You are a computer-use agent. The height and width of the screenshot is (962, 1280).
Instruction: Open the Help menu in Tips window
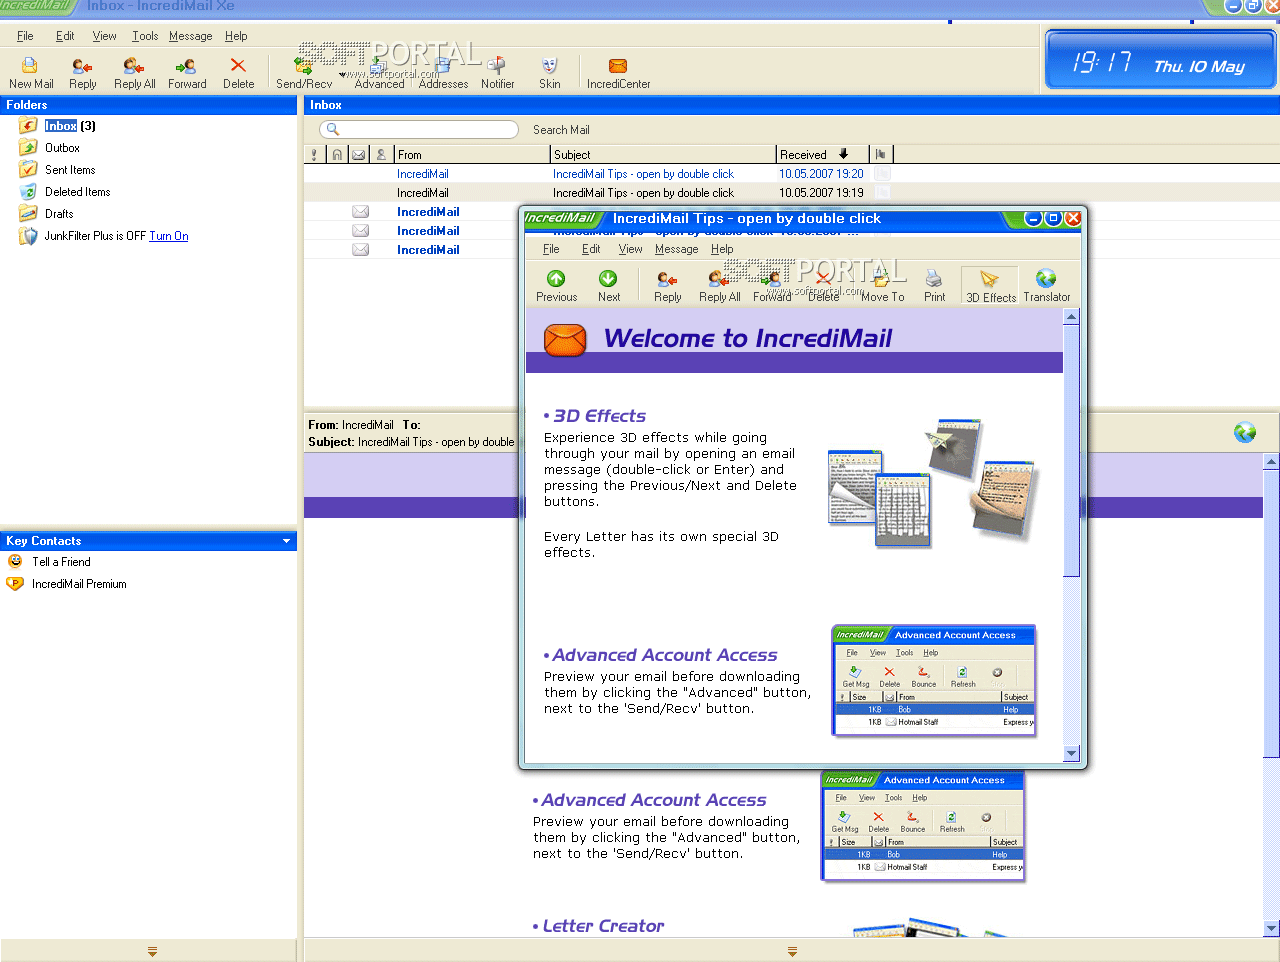(x=722, y=249)
